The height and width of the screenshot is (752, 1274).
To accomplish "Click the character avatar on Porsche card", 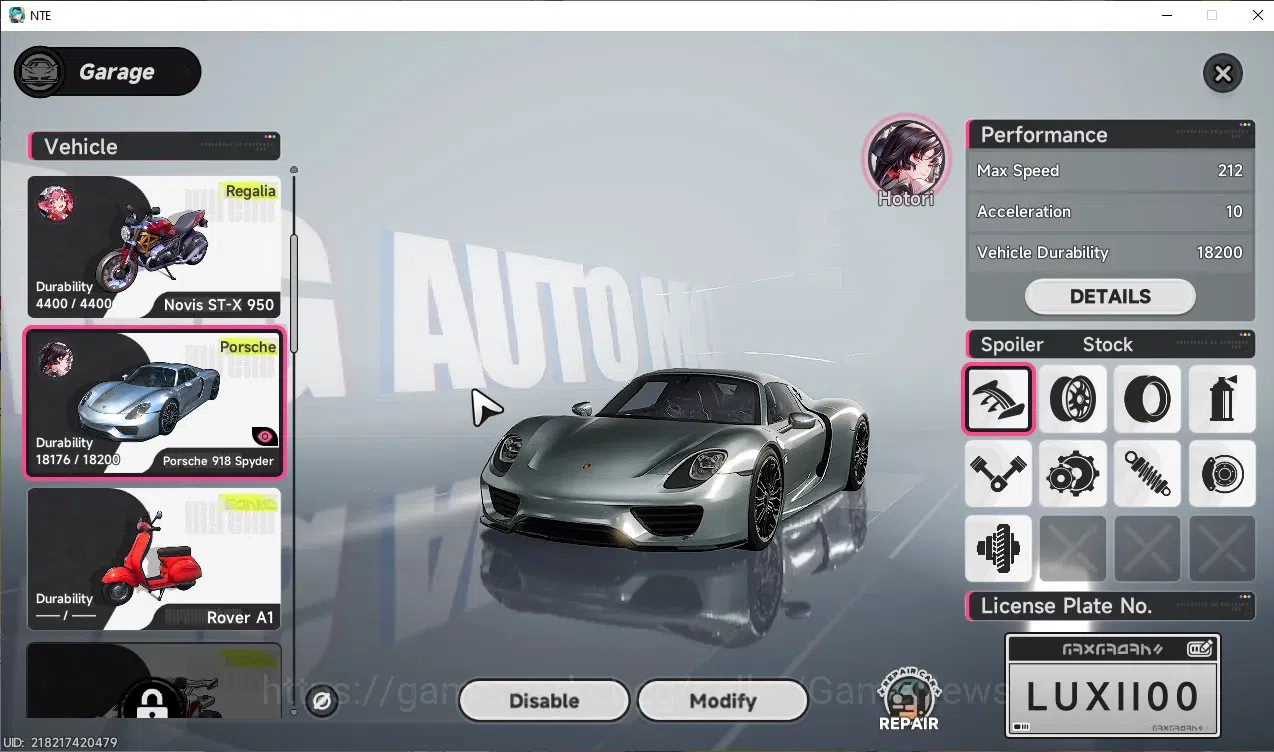I will 55,360.
